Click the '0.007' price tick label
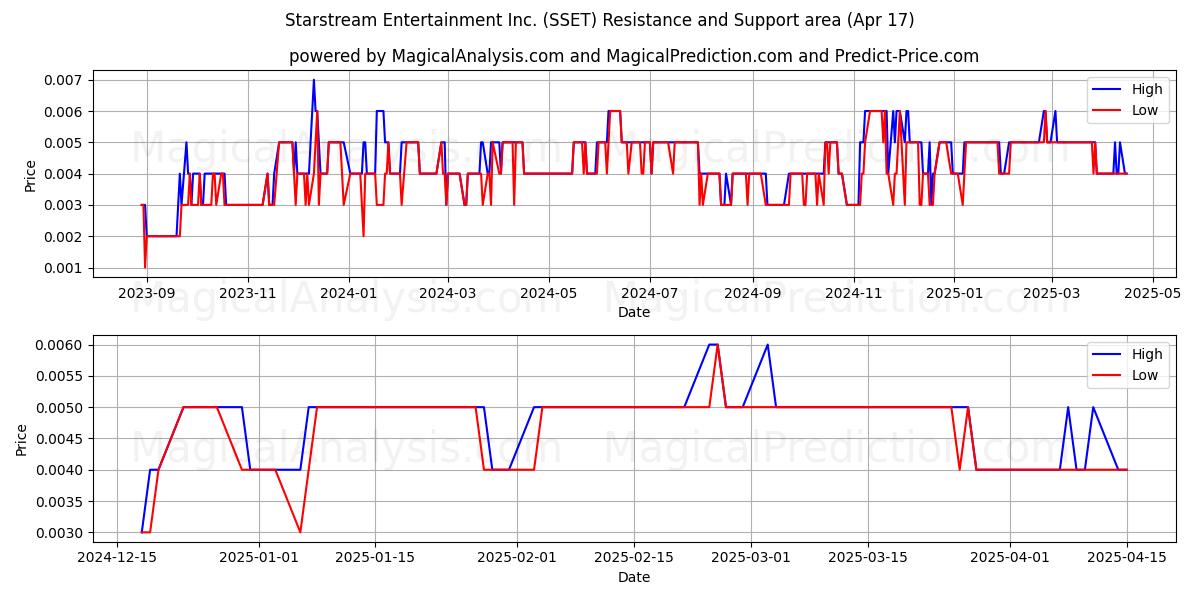 (65, 80)
